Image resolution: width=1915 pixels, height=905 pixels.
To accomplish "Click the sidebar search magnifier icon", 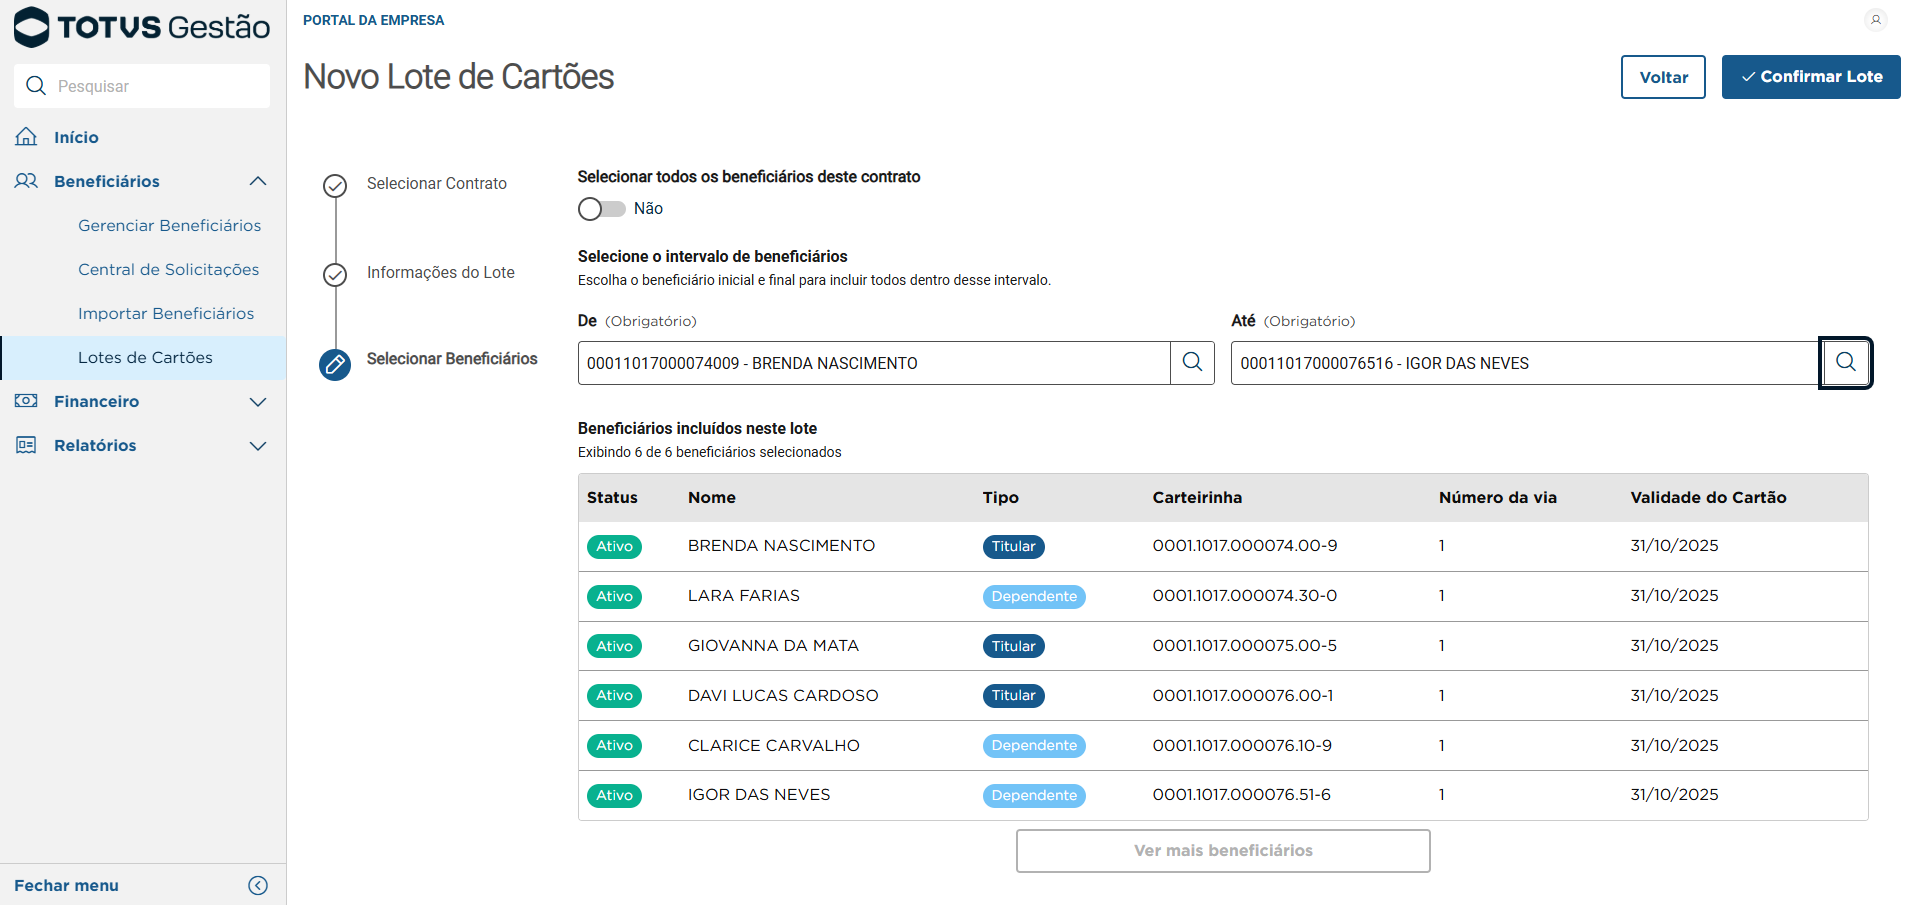I will tap(36, 86).
